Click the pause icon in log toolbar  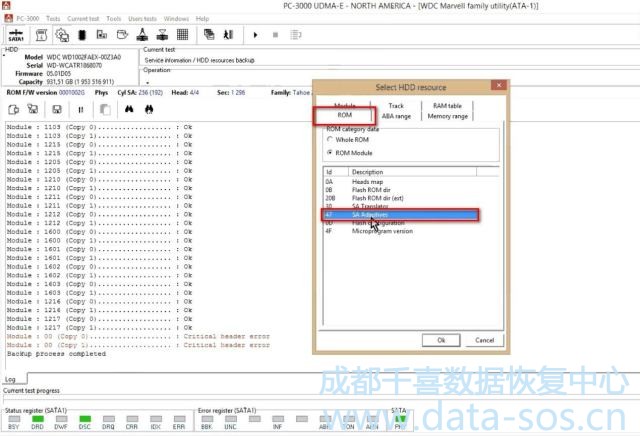click(x=79, y=108)
